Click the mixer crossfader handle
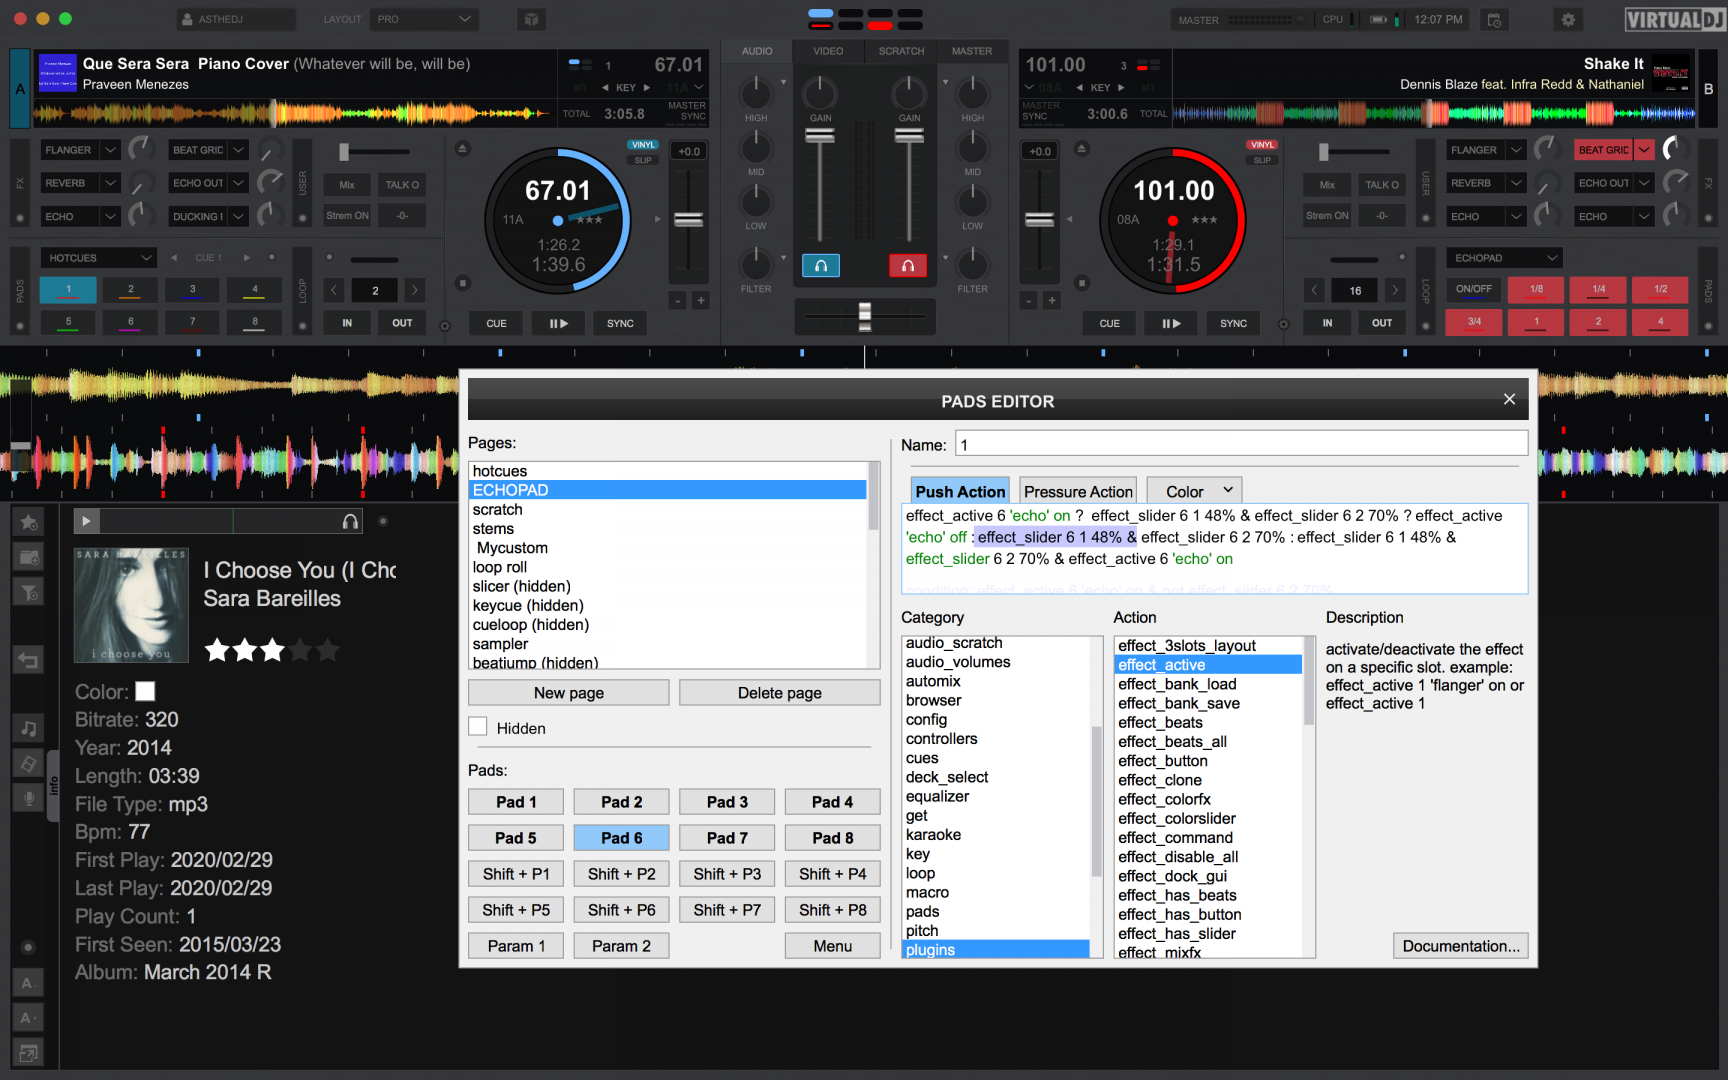The height and width of the screenshot is (1080, 1728). tap(865, 316)
